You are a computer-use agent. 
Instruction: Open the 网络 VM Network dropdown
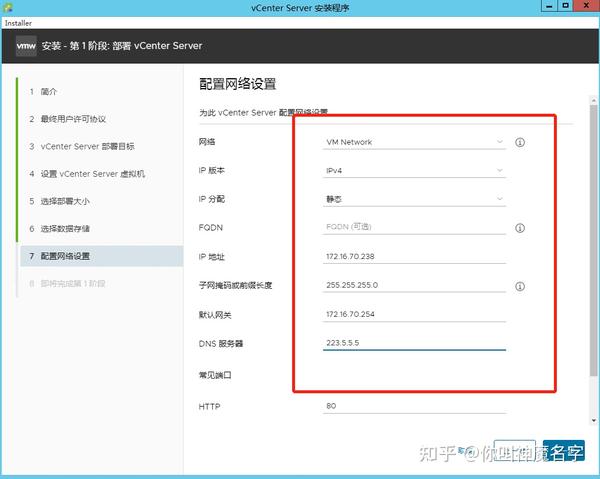[414, 142]
